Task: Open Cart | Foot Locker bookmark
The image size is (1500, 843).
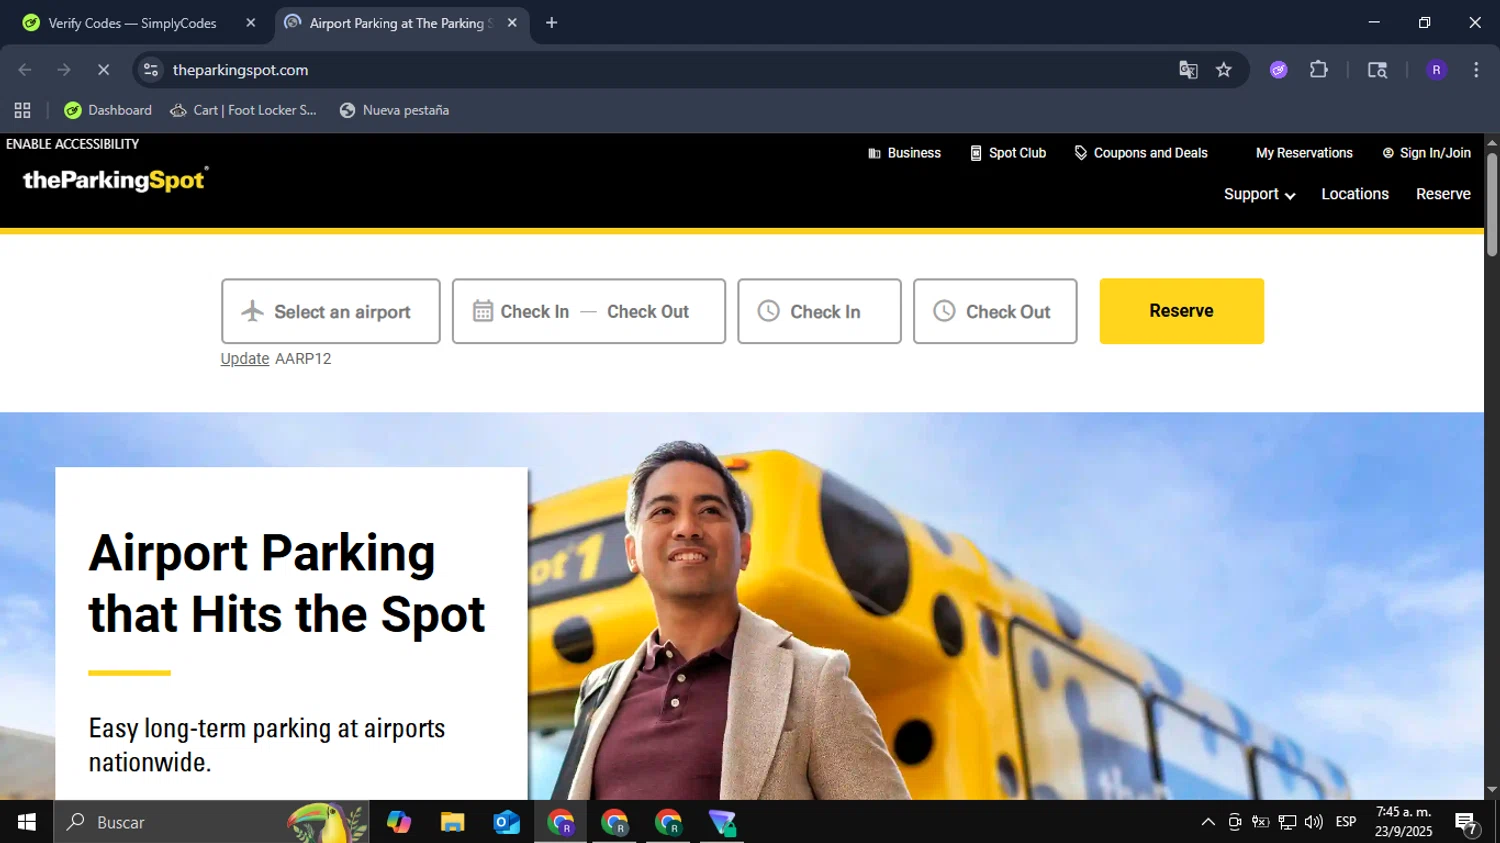Action: (243, 110)
